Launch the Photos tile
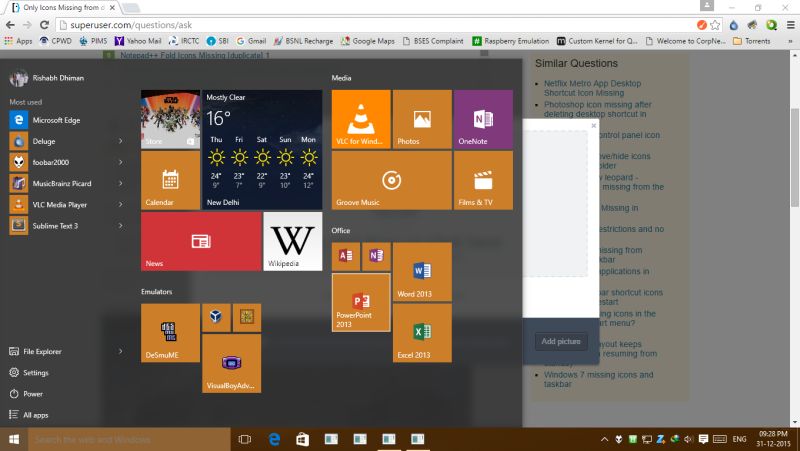This screenshot has height=451, width=800. click(422, 119)
